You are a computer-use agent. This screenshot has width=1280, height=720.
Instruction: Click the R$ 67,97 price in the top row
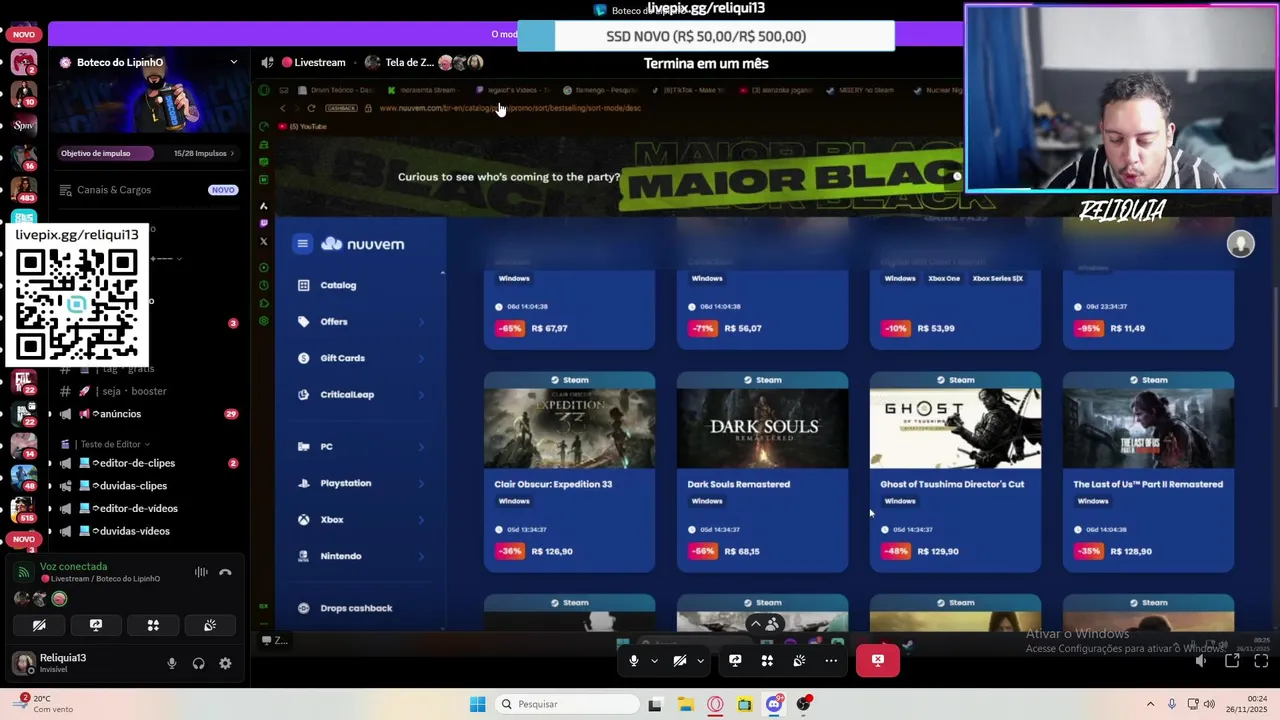[550, 328]
